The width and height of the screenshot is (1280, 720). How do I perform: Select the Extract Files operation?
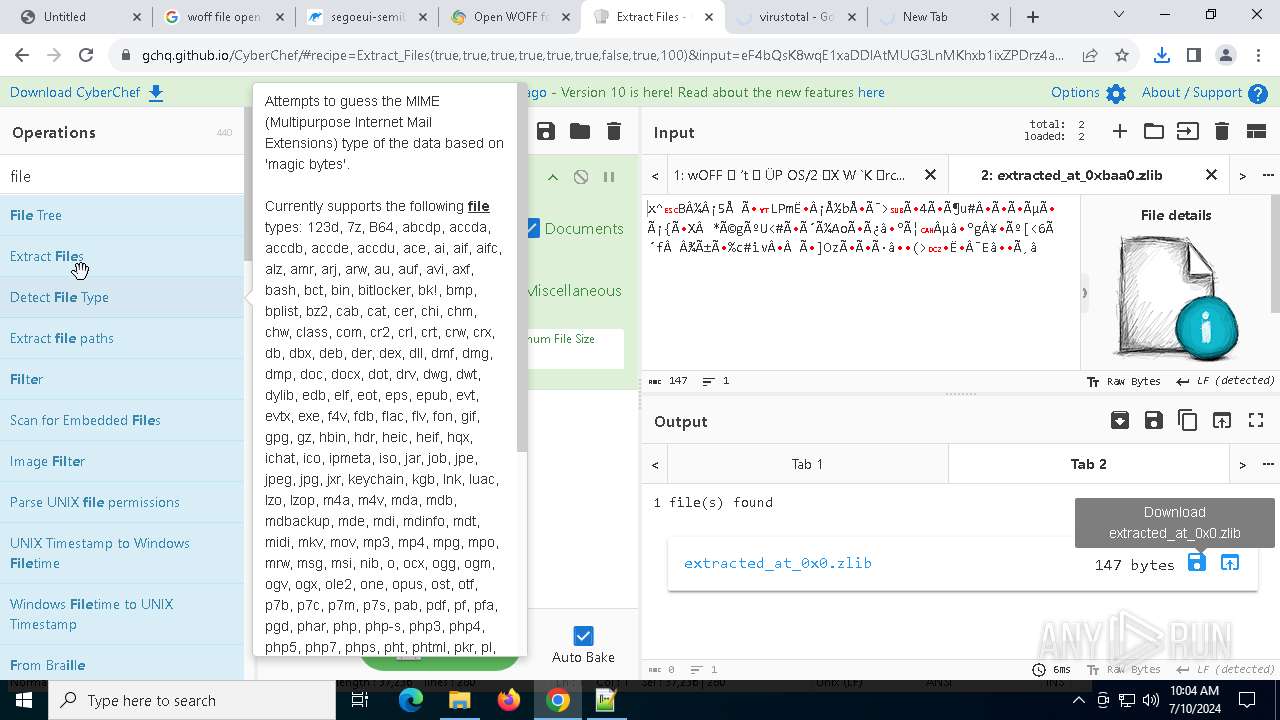pyautogui.click(x=122, y=256)
